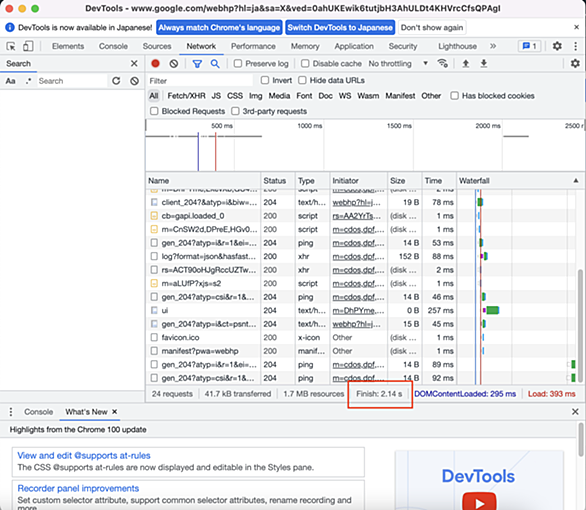Dismiss the language notification bar
586x510 pixels.
click(x=576, y=27)
